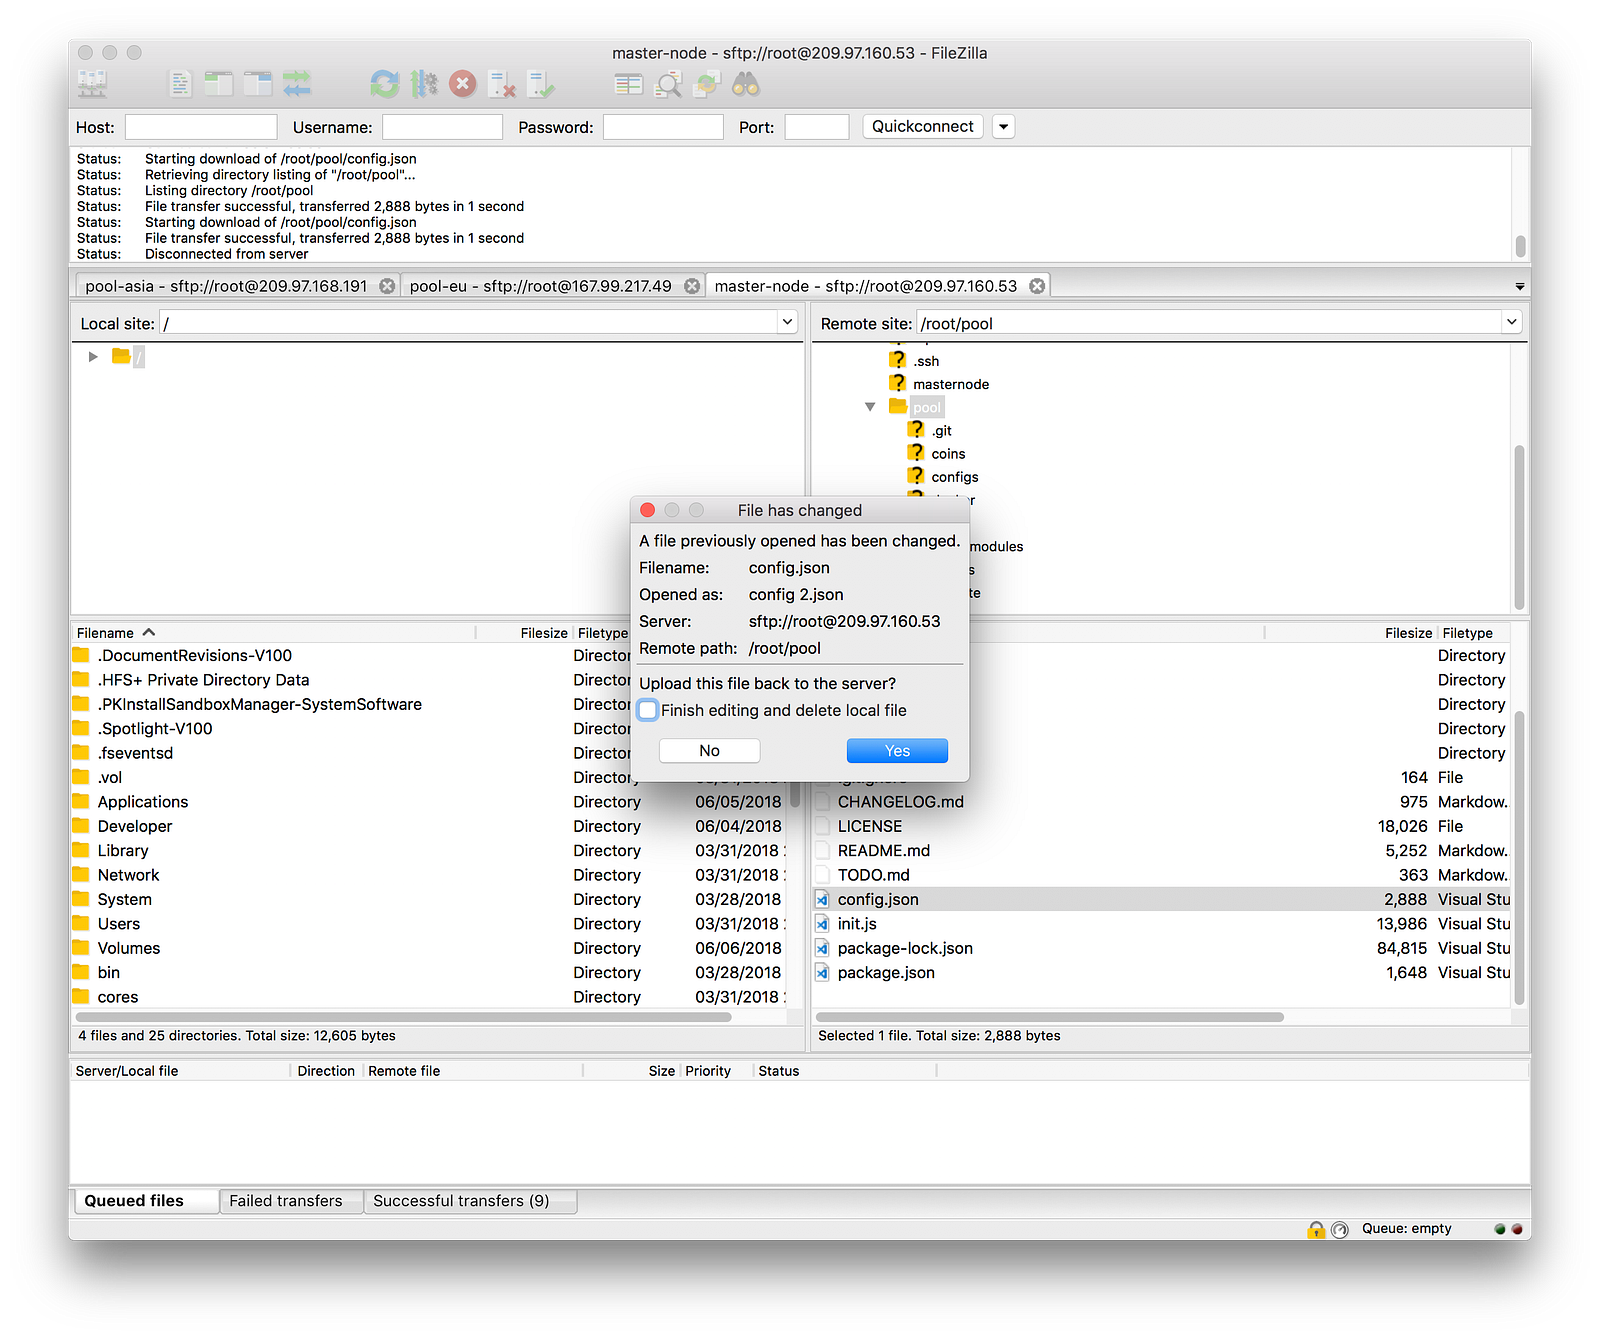The image size is (1600, 1338).
Task: Collapse the pool folder in remote tree
Action: pyautogui.click(x=870, y=407)
